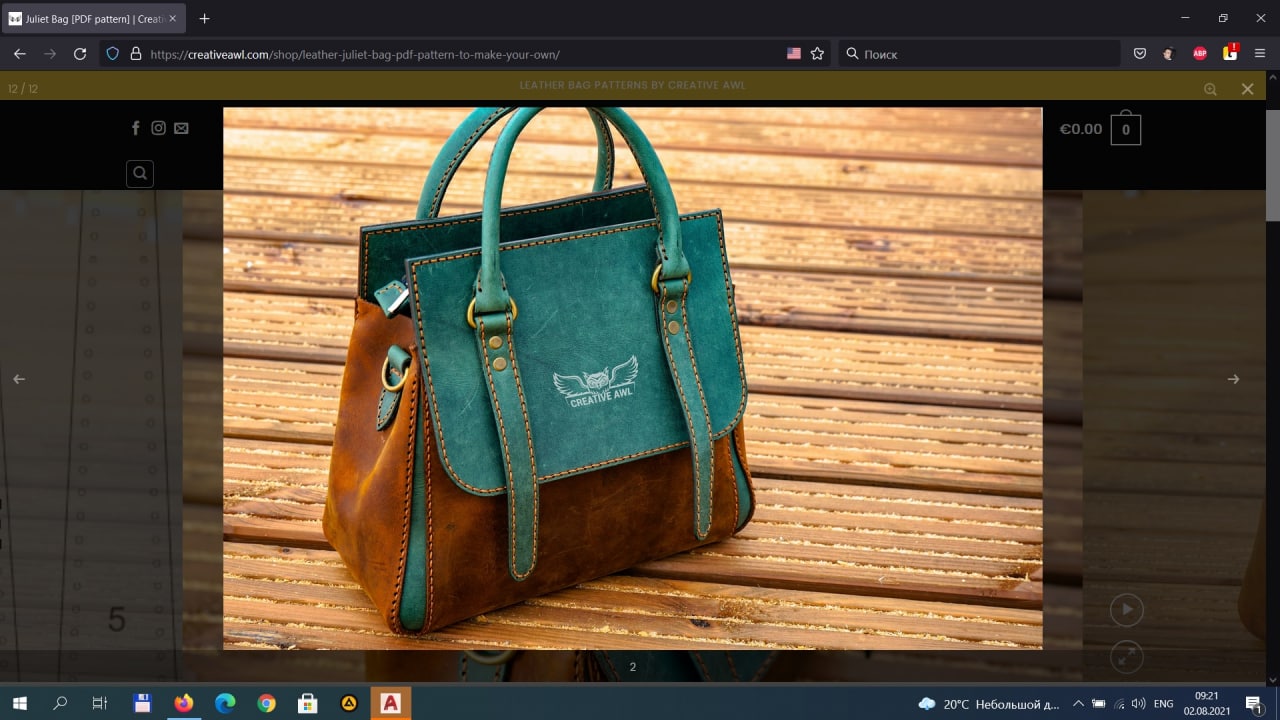Image resolution: width=1280 pixels, height=720 pixels.
Task: Zoom the lightbox image with magnifier icon
Action: [x=1210, y=89]
